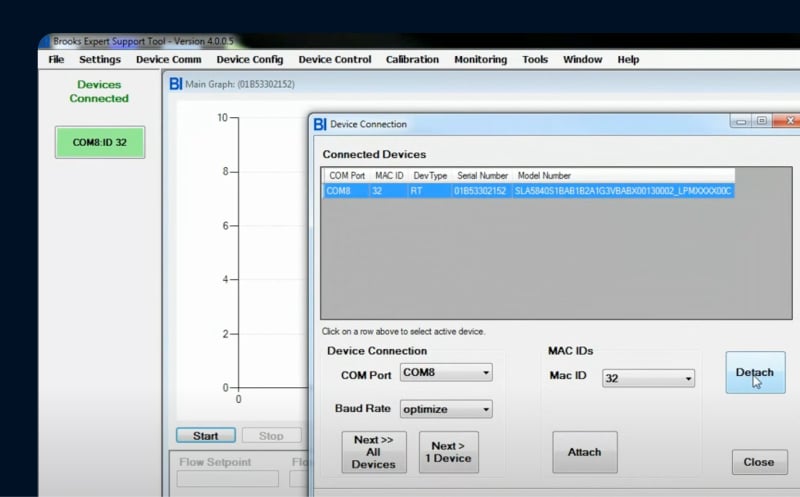Image resolution: width=800 pixels, height=497 pixels.
Task: Click the Device Connection dialog title icon
Action: (320, 124)
